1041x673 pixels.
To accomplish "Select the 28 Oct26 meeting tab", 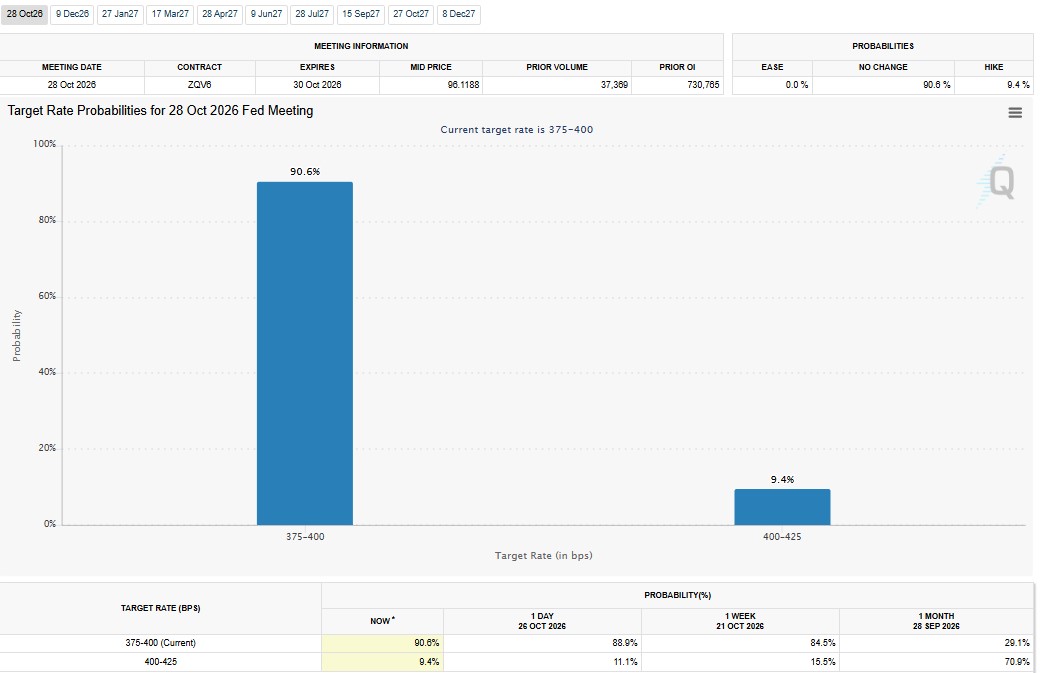I will point(25,14).
